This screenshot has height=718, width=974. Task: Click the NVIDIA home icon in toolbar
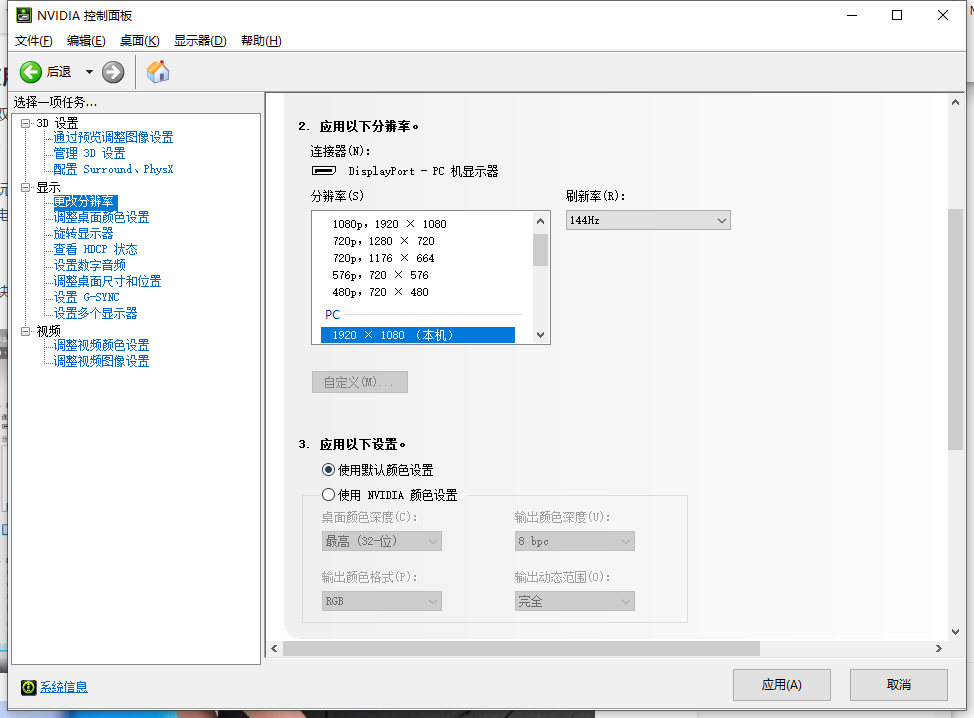click(x=156, y=71)
